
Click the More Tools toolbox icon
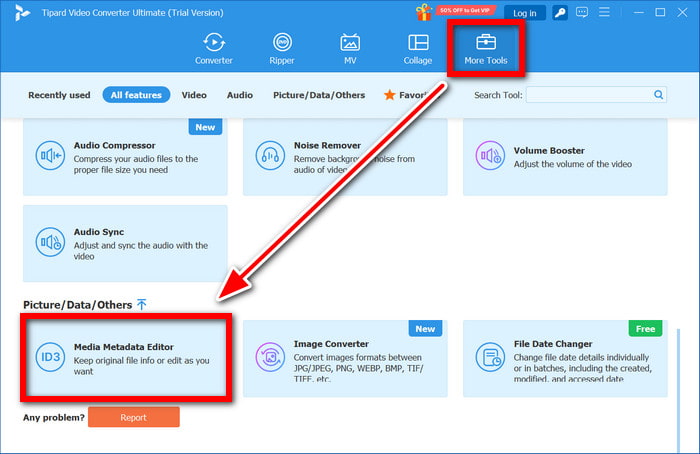[485, 43]
